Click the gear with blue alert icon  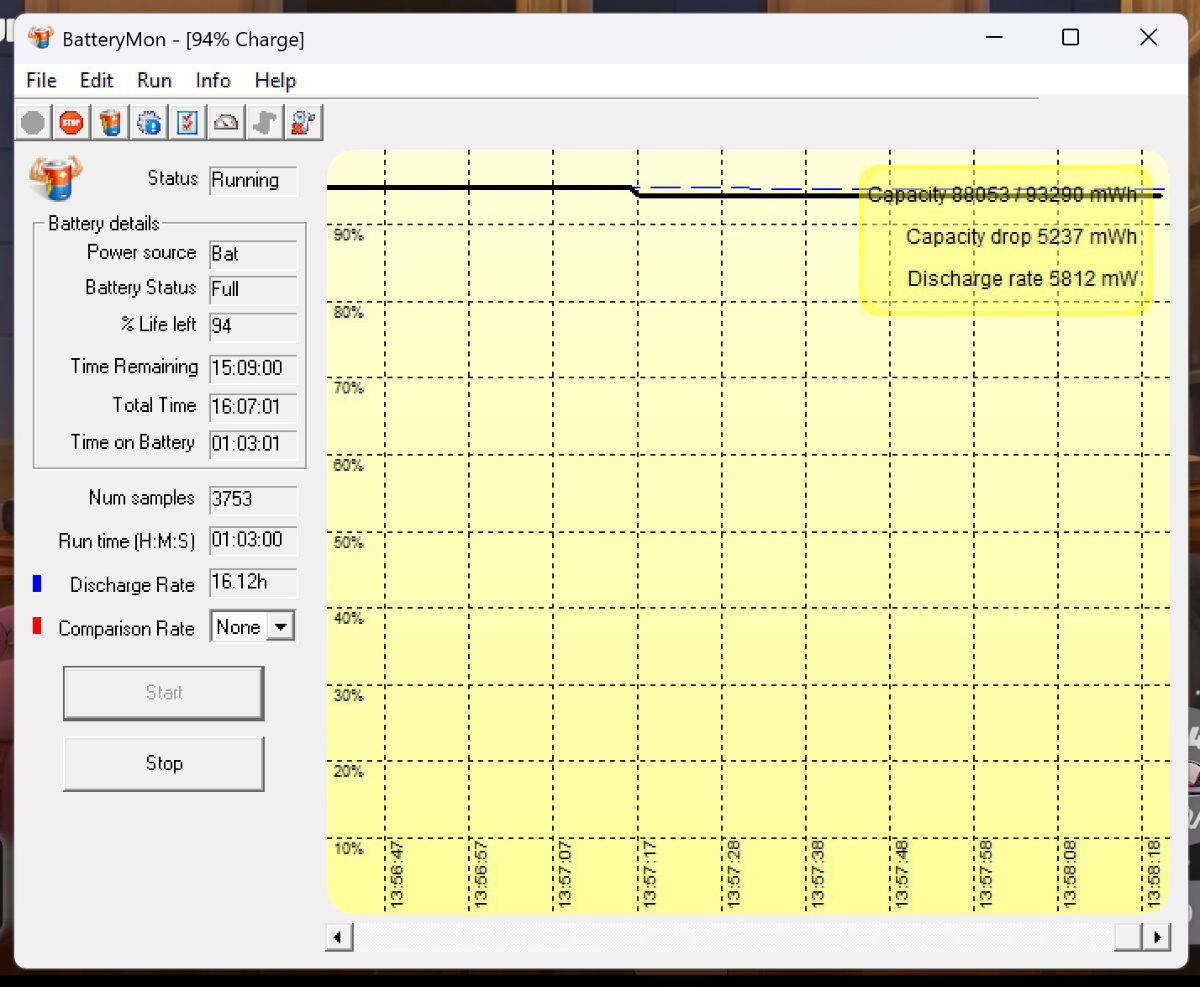click(x=149, y=123)
